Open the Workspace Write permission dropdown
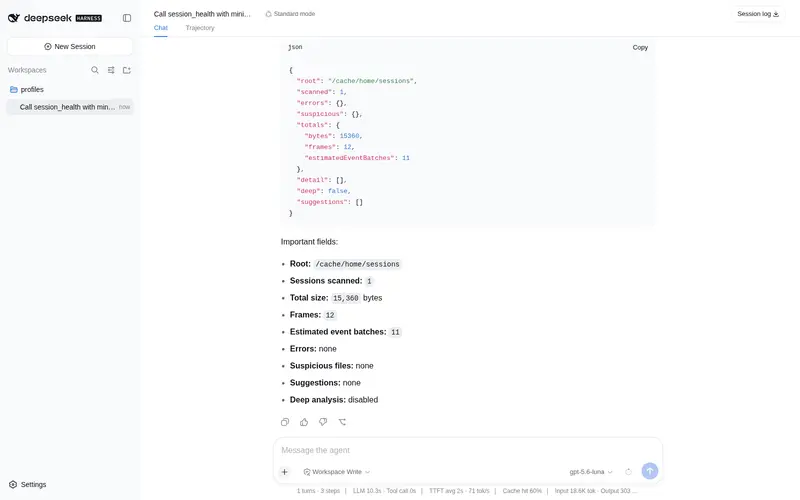The width and height of the screenshot is (800, 500). (x=337, y=472)
